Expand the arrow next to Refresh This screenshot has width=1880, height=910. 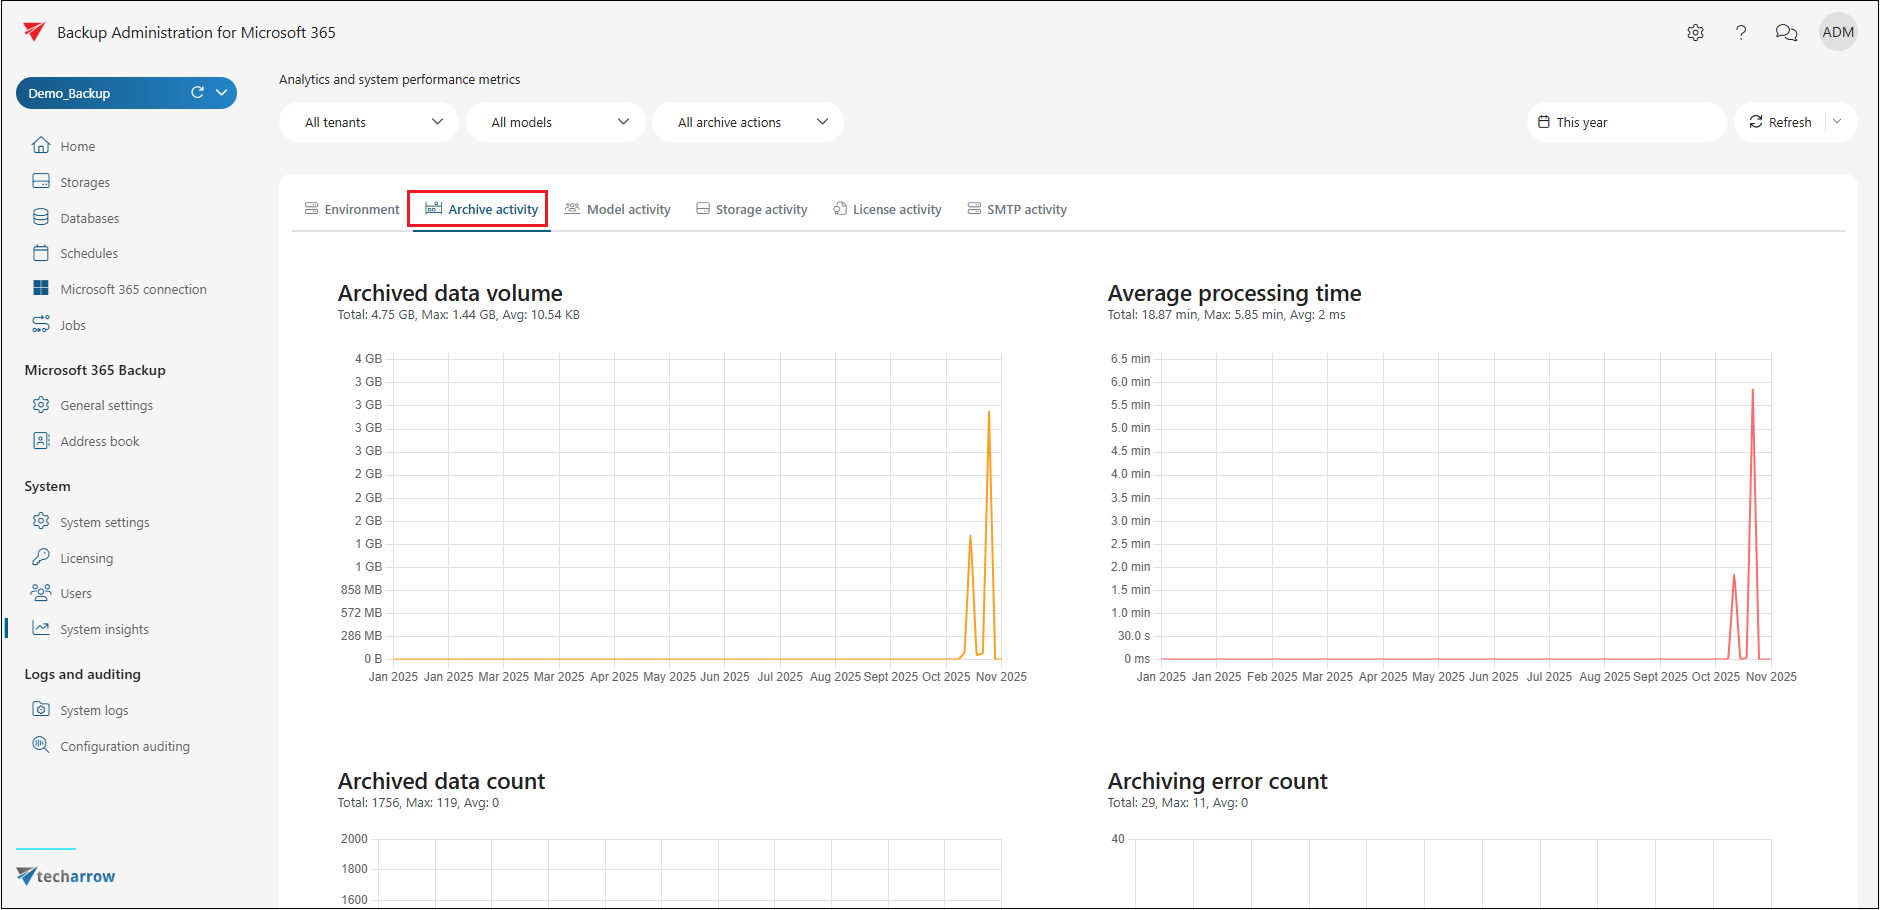click(1837, 122)
